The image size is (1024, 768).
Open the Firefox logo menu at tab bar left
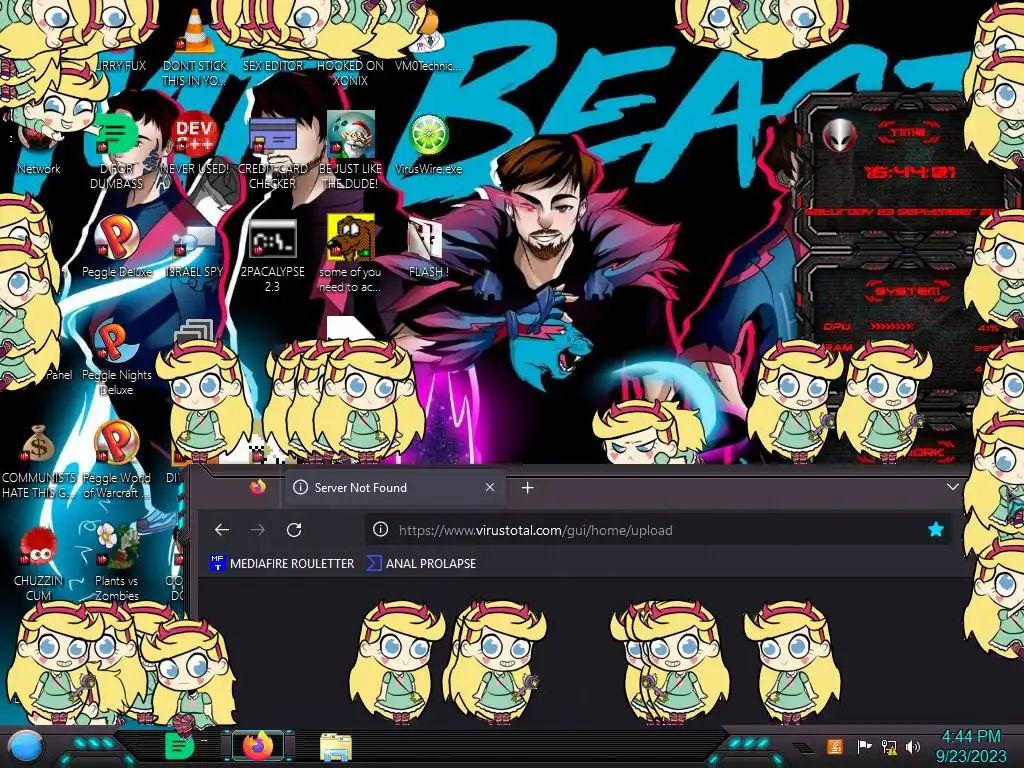258,487
